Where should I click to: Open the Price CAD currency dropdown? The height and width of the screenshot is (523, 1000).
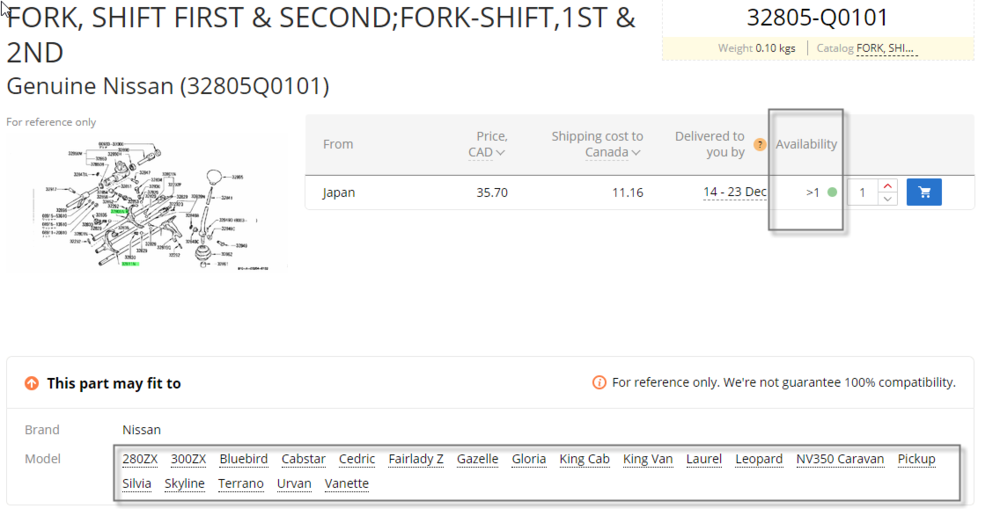coord(487,152)
